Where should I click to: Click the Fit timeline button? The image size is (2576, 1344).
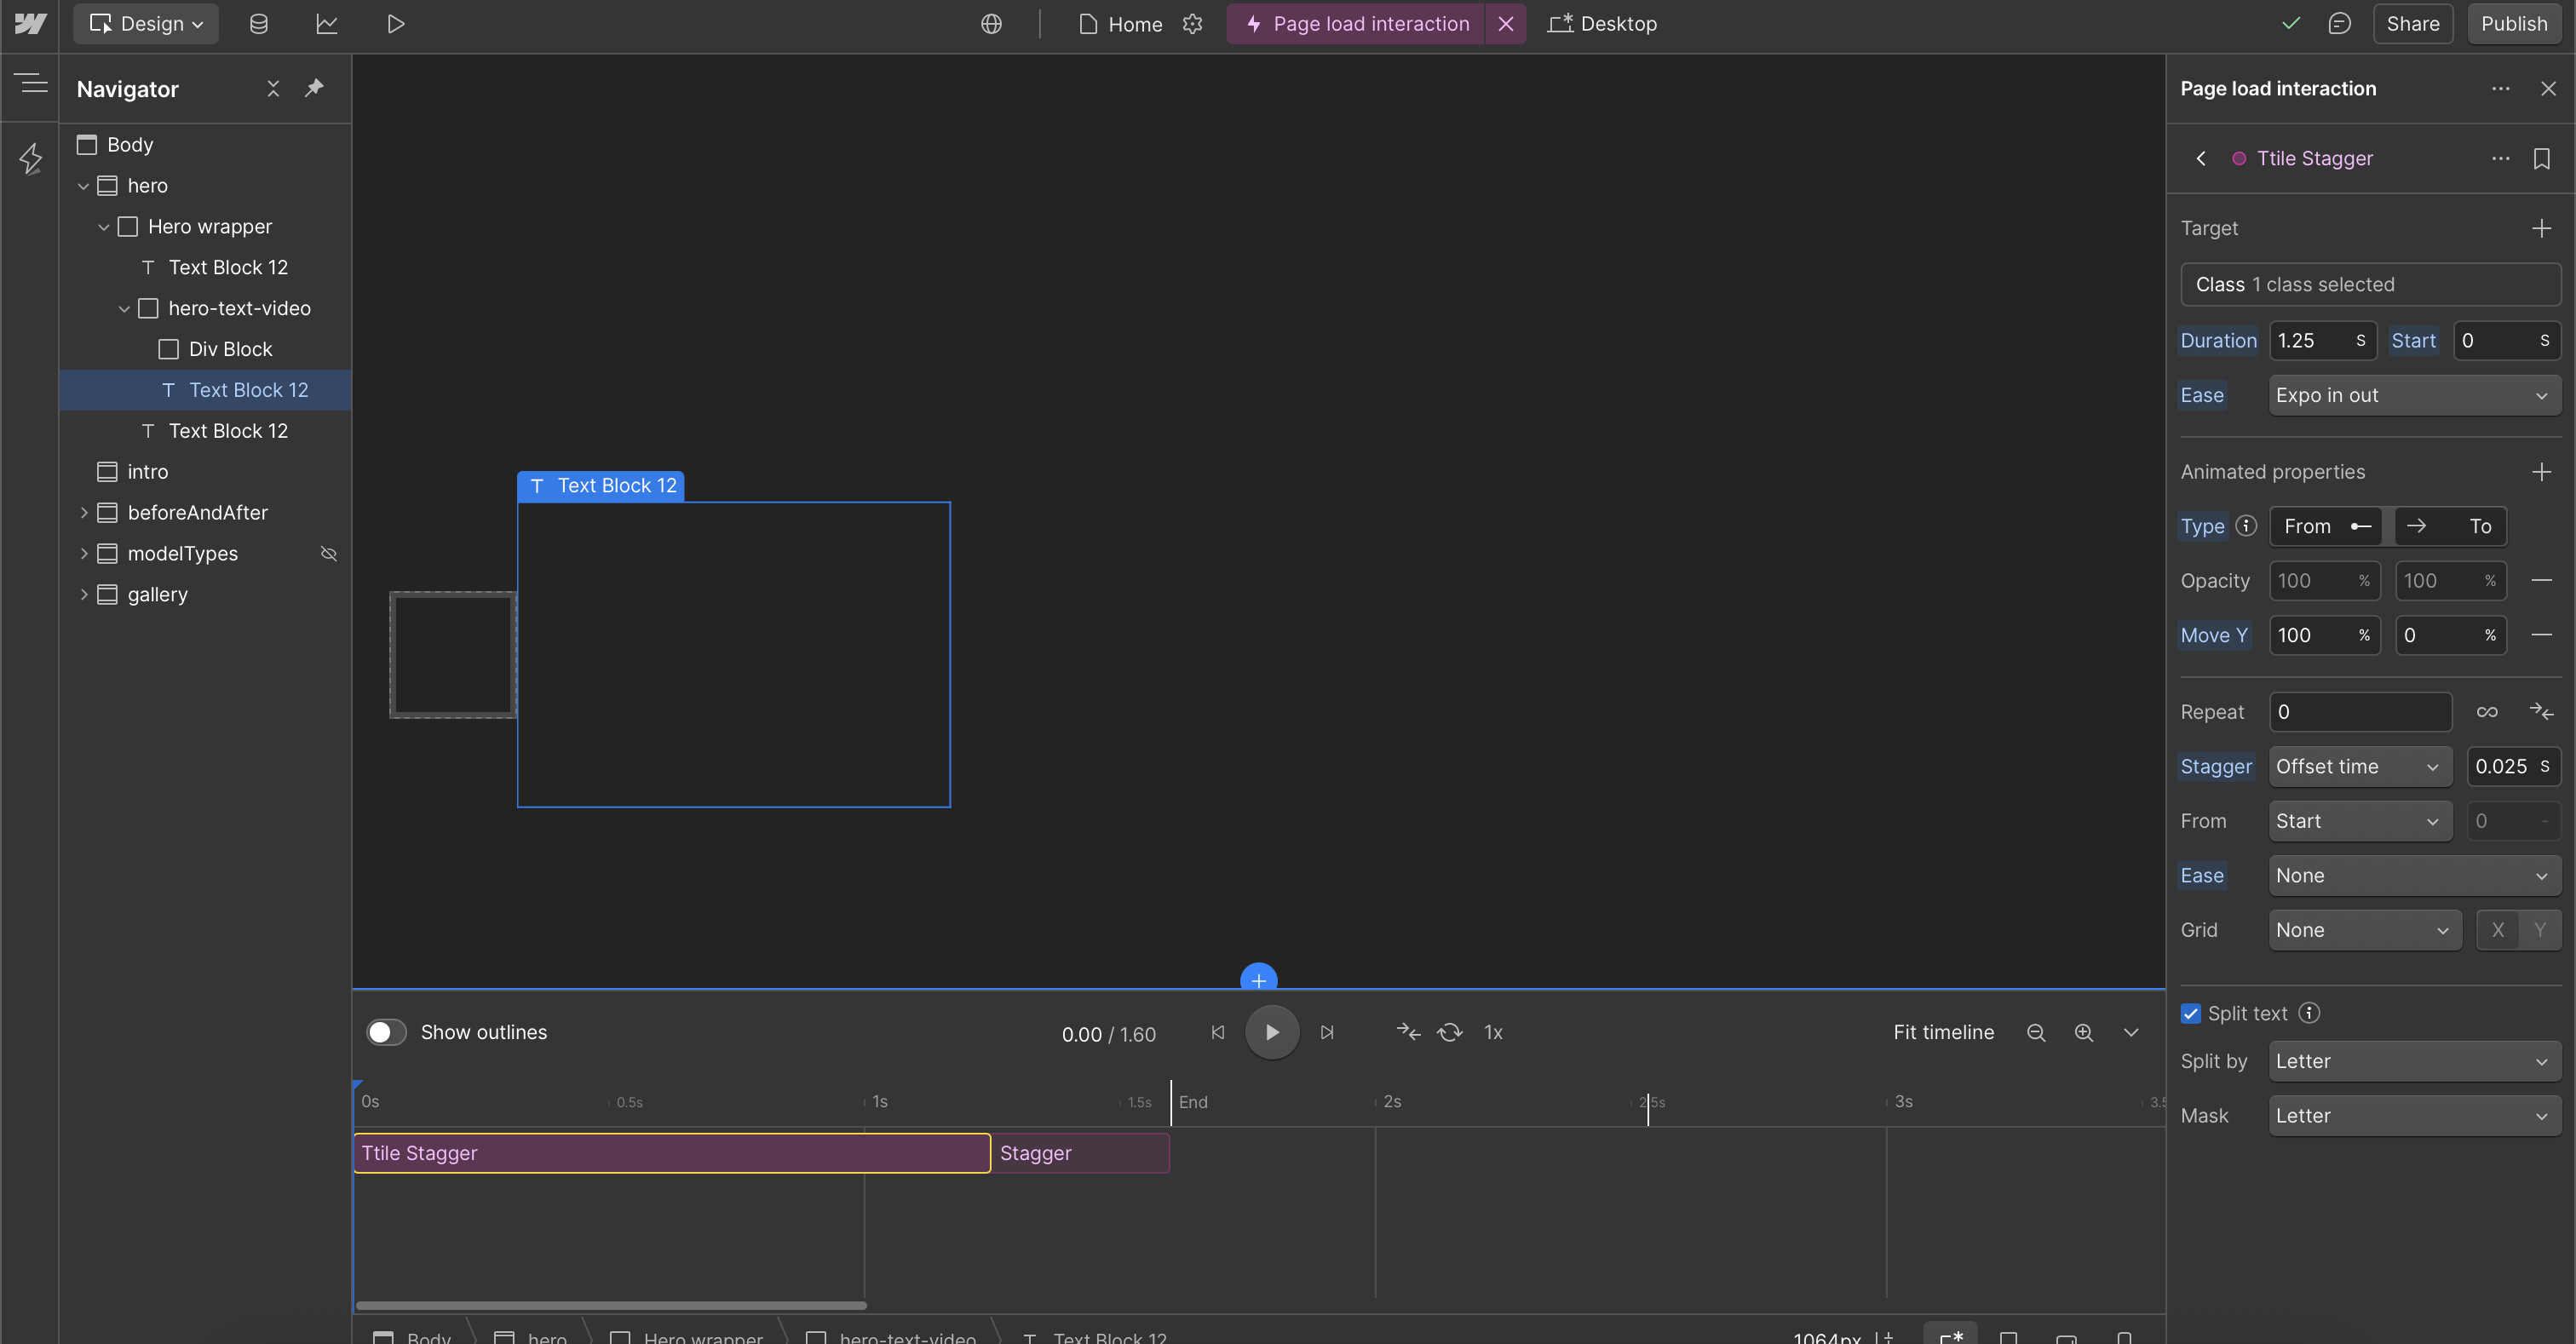pyautogui.click(x=1943, y=1032)
